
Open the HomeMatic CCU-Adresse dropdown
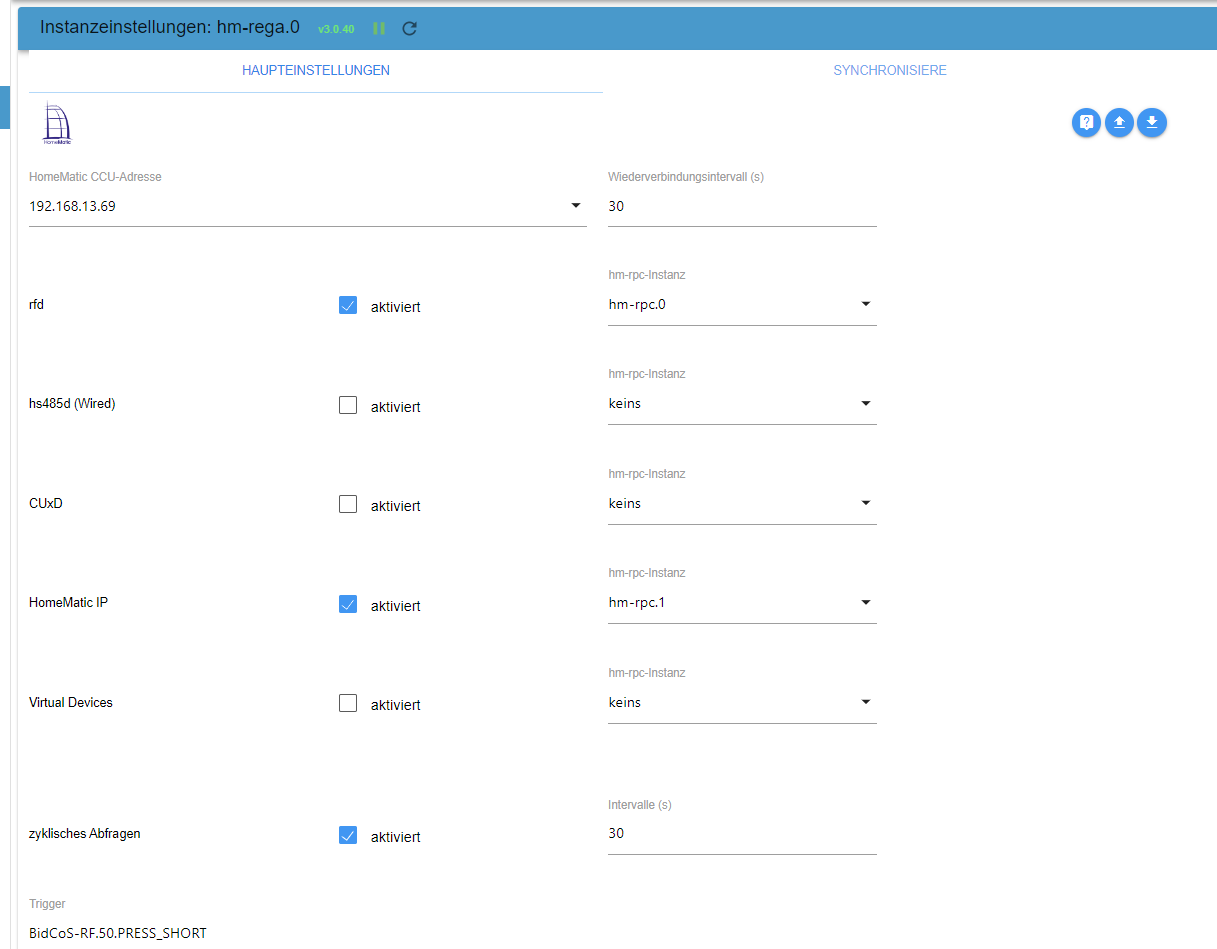(308, 206)
